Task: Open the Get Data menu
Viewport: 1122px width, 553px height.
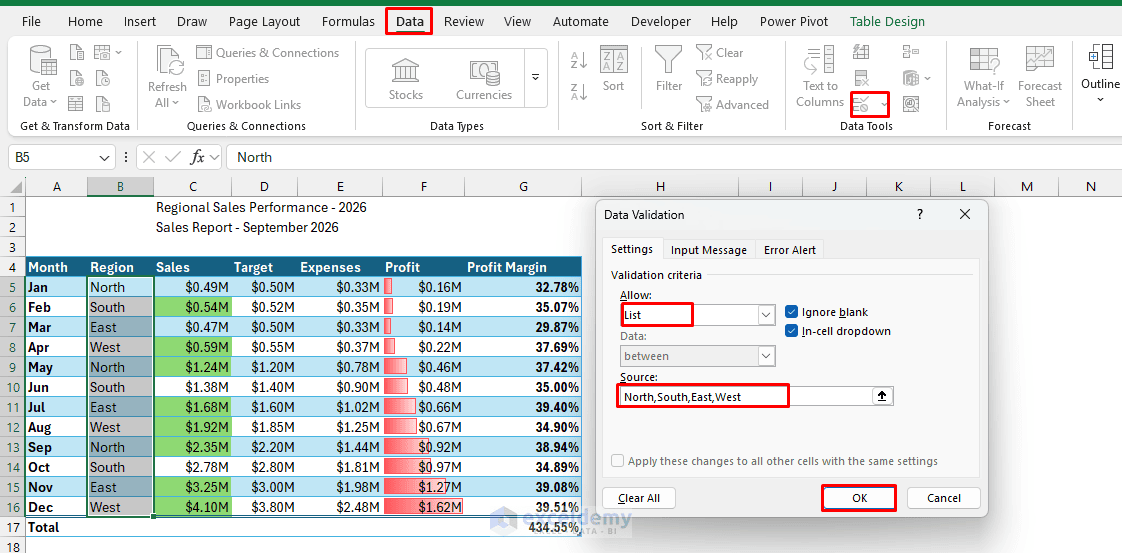Action: [41, 77]
